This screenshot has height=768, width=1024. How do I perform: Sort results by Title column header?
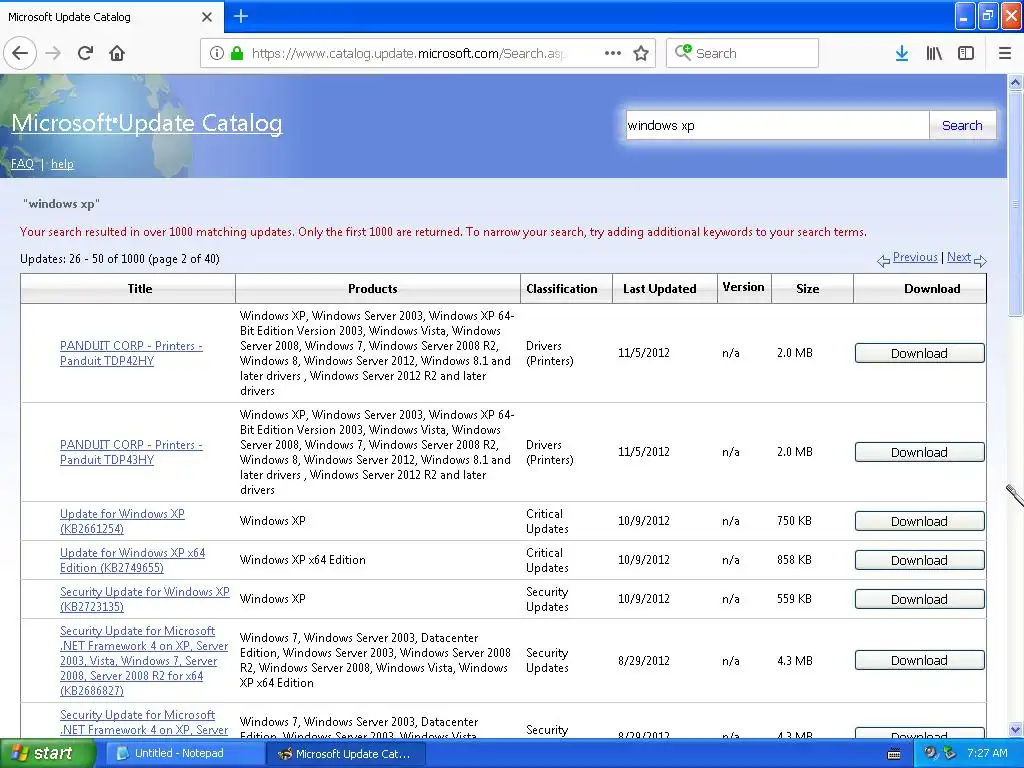[128, 289]
